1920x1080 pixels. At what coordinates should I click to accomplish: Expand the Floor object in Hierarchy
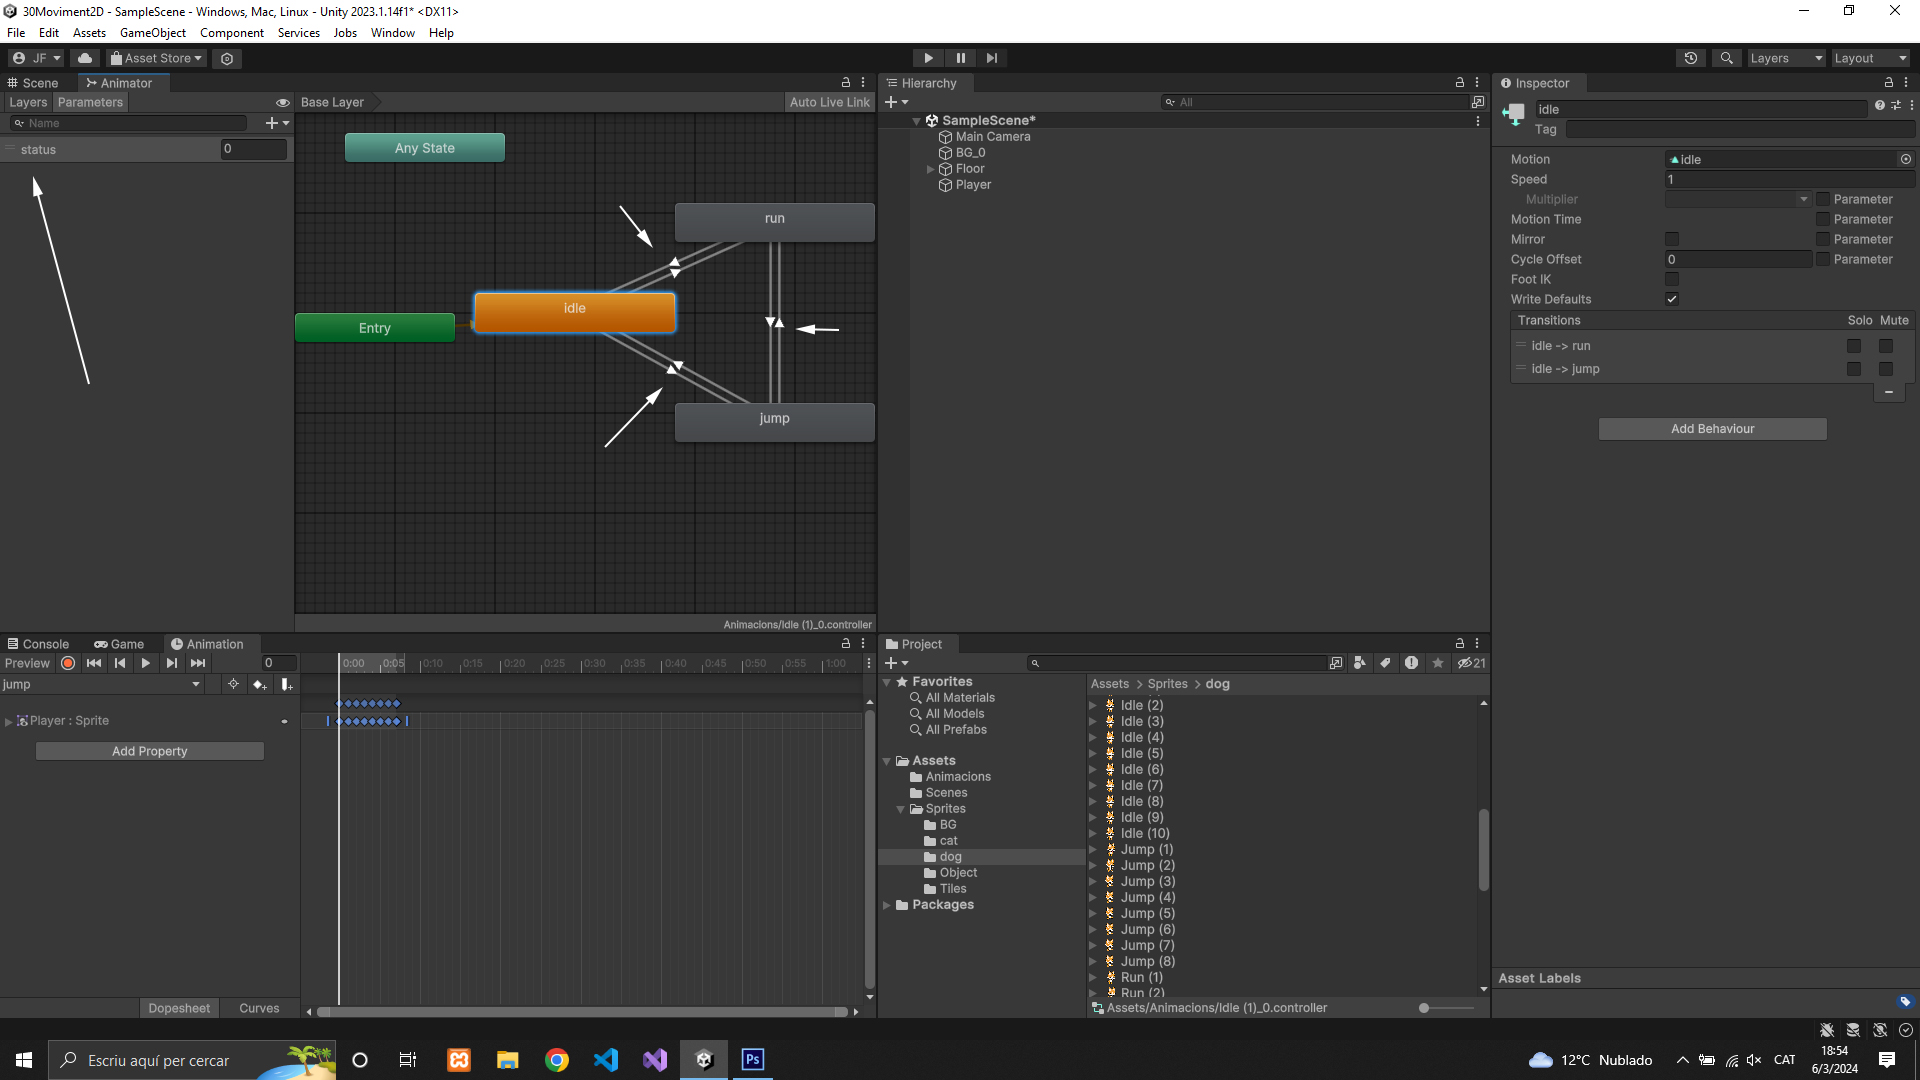(x=930, y=169)
